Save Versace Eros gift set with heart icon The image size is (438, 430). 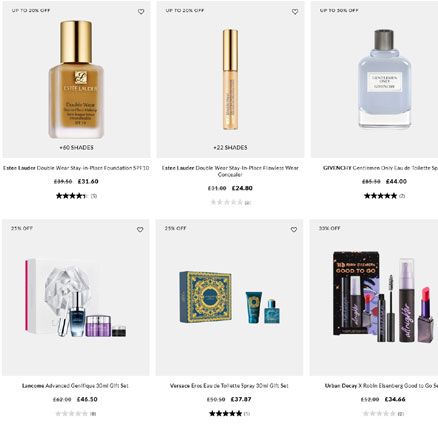pyautogui.click(x=294, y=230)
